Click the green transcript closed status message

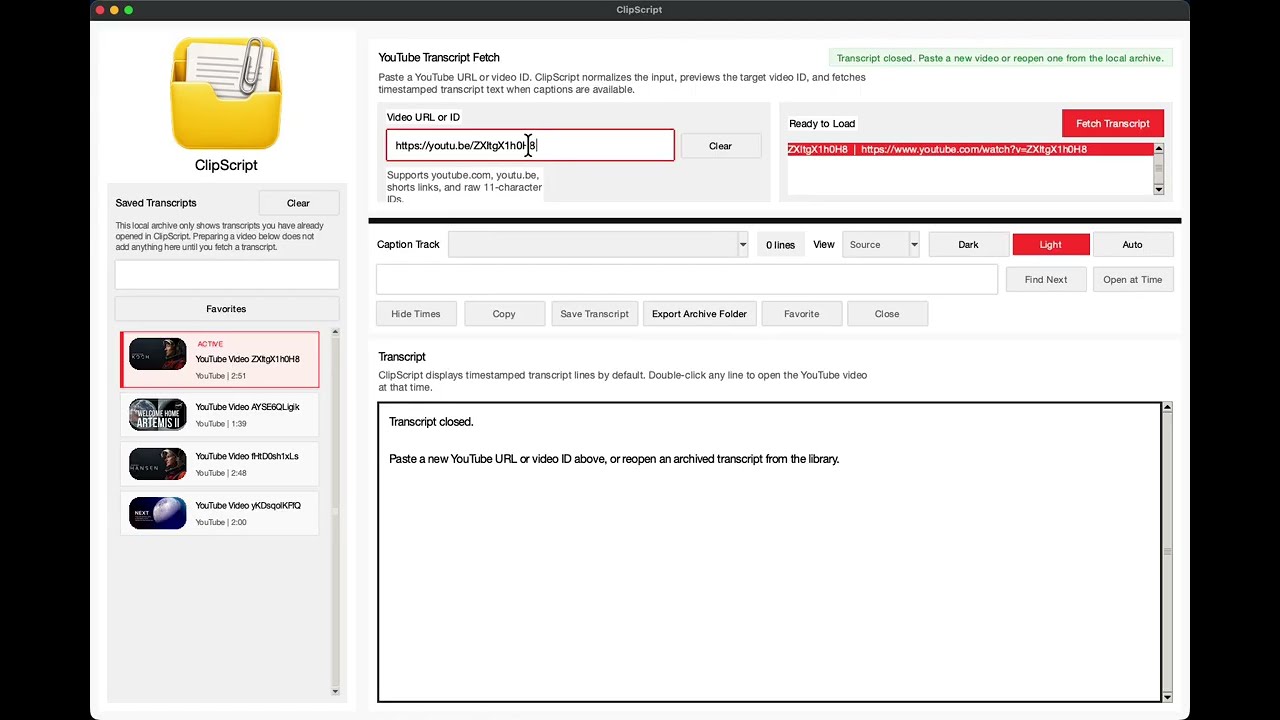click(1000, 58)
